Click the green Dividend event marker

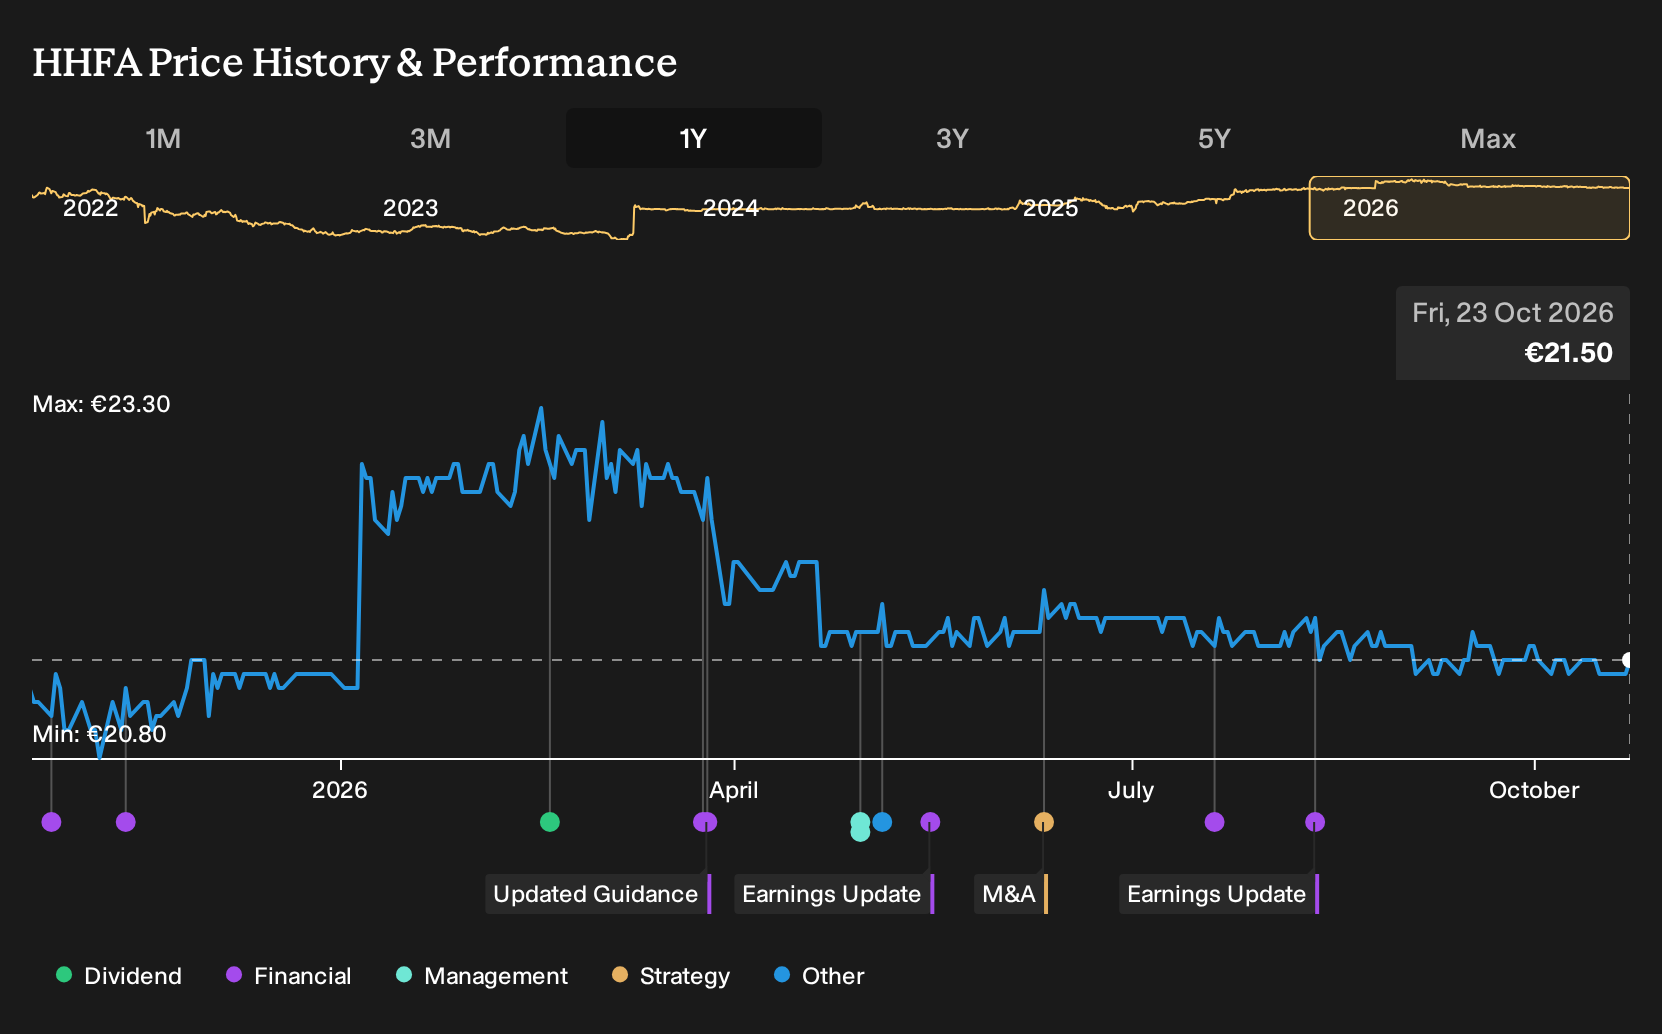[549, 822]
